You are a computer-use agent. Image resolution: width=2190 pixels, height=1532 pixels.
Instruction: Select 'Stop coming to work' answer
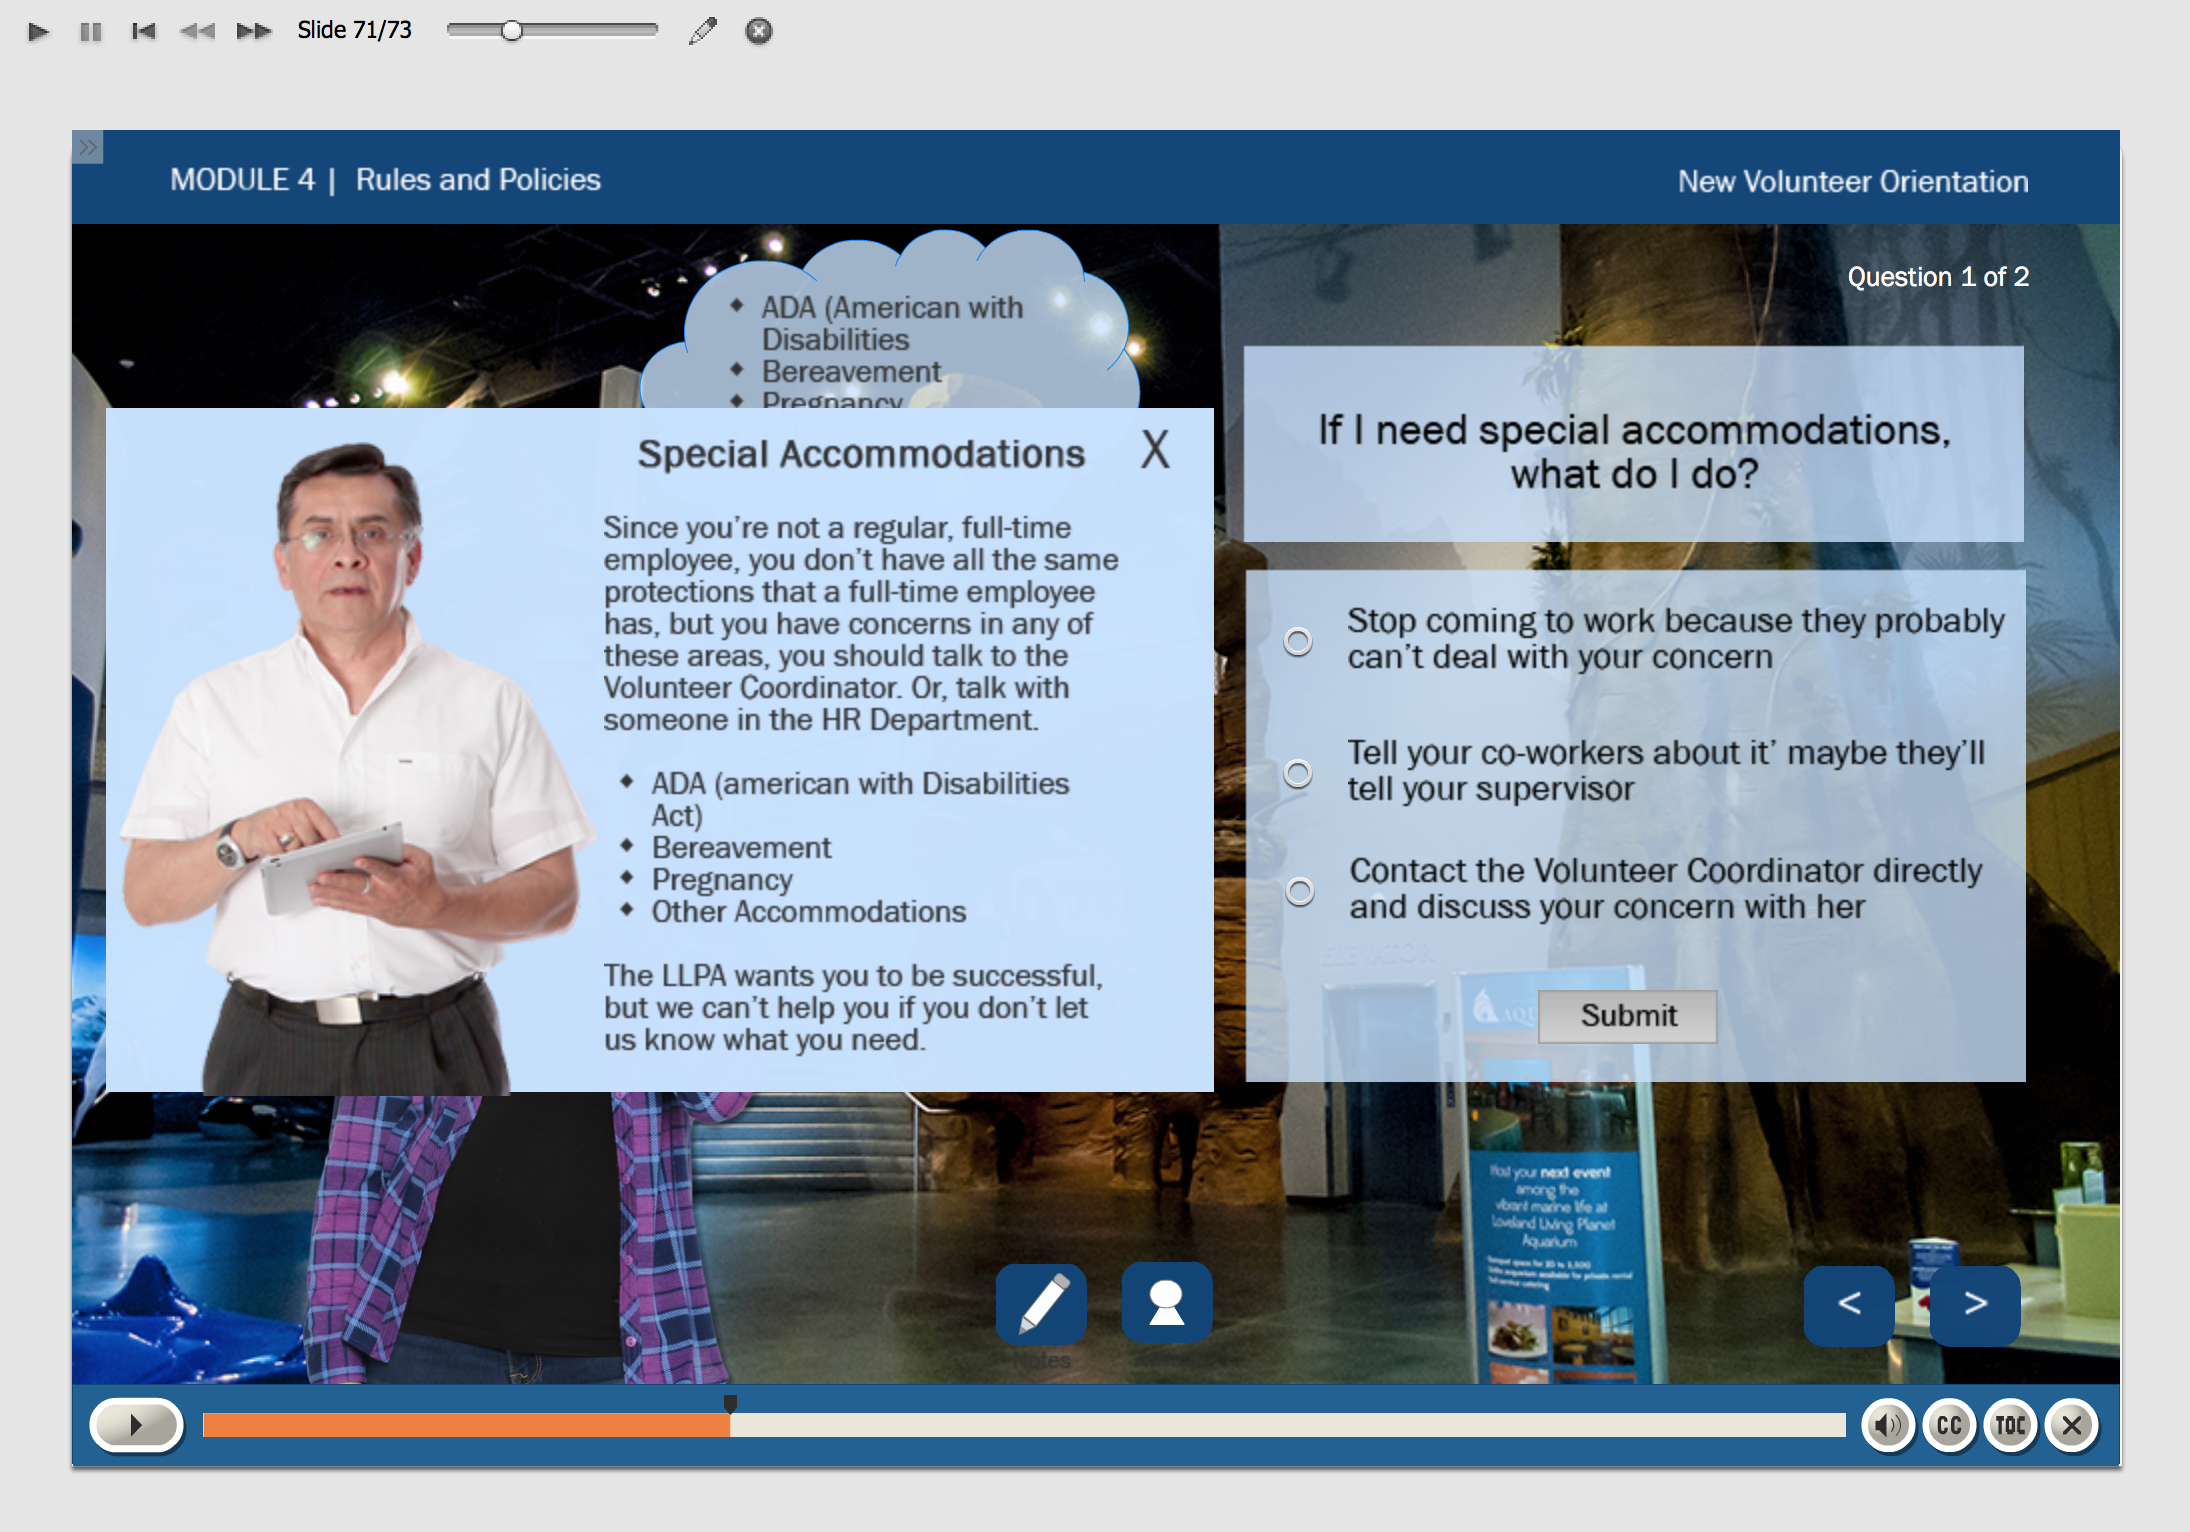coord(1298,641)
